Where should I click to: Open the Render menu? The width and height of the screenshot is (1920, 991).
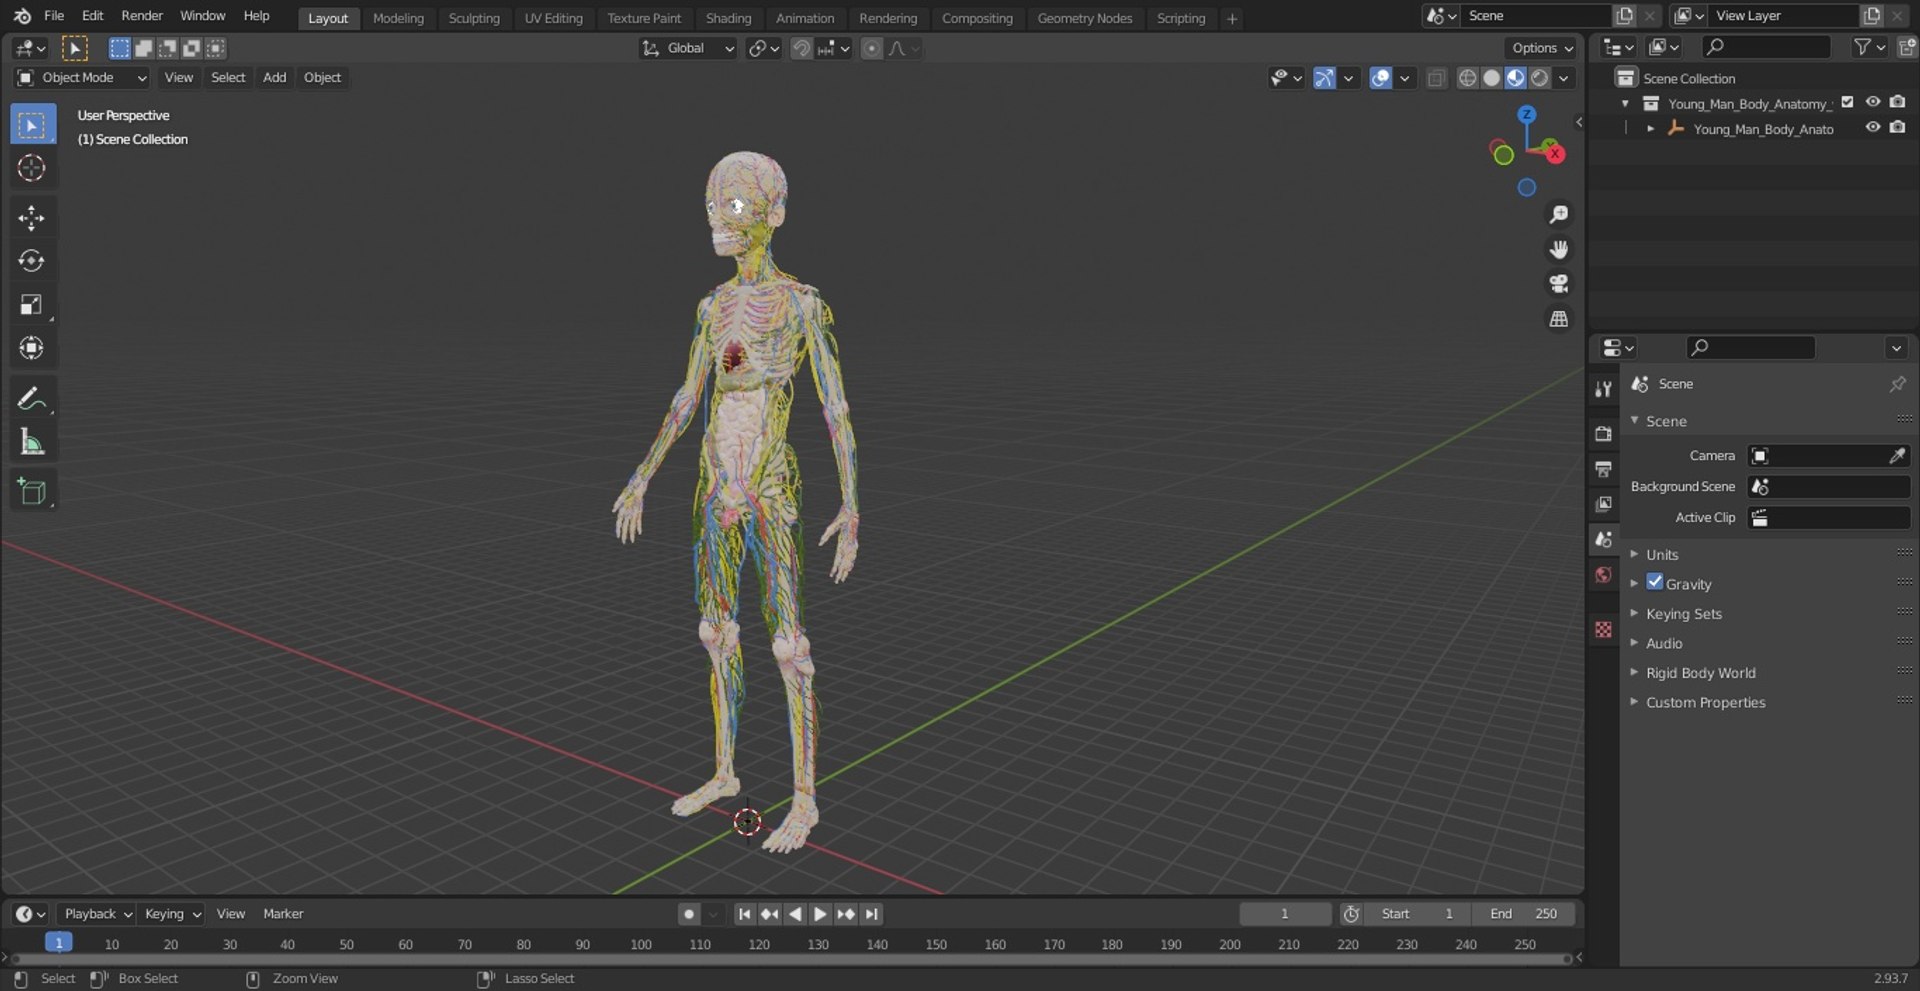pos(142,16)
